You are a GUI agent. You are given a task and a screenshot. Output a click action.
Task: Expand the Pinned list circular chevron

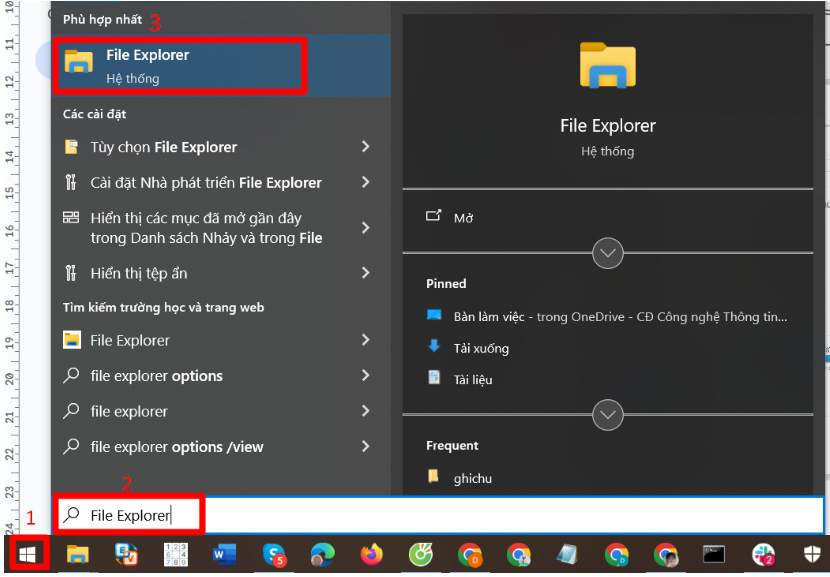pyautogui.click(x=608, y=414)
